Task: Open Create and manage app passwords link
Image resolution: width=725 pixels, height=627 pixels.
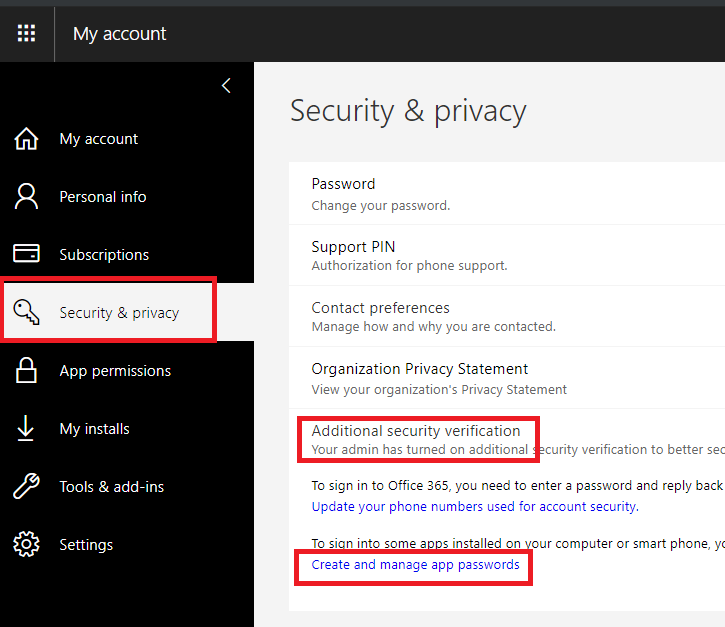Action: pos(415,565)
